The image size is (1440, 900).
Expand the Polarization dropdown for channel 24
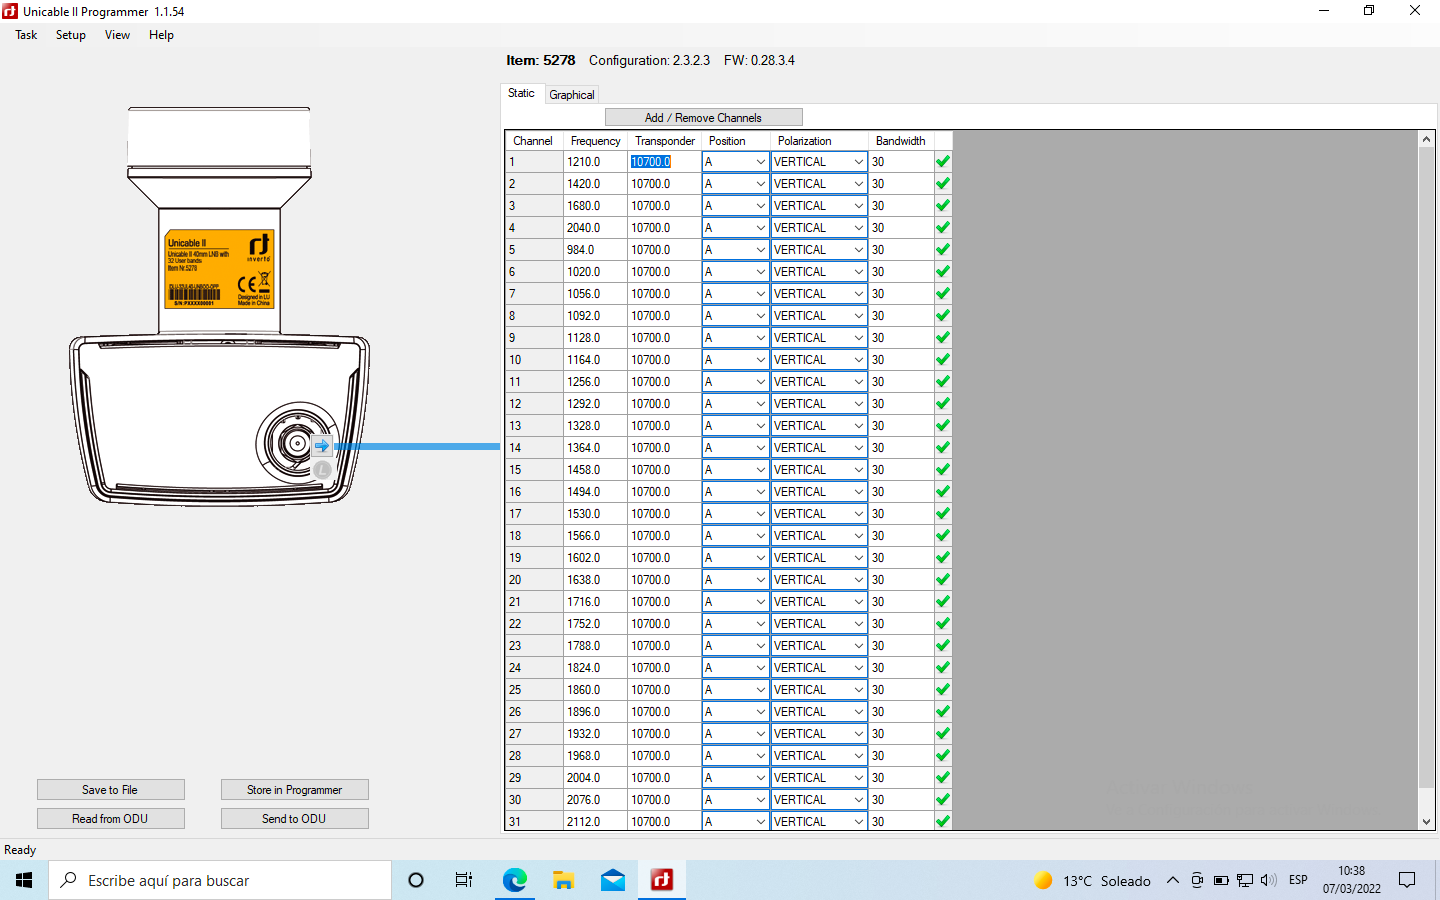(858, 668)
